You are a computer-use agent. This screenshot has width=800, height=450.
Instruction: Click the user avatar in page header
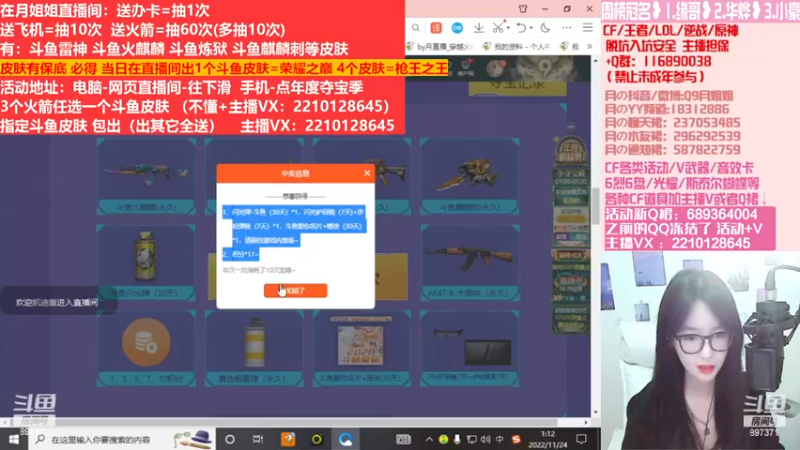[x=496, y=68]
